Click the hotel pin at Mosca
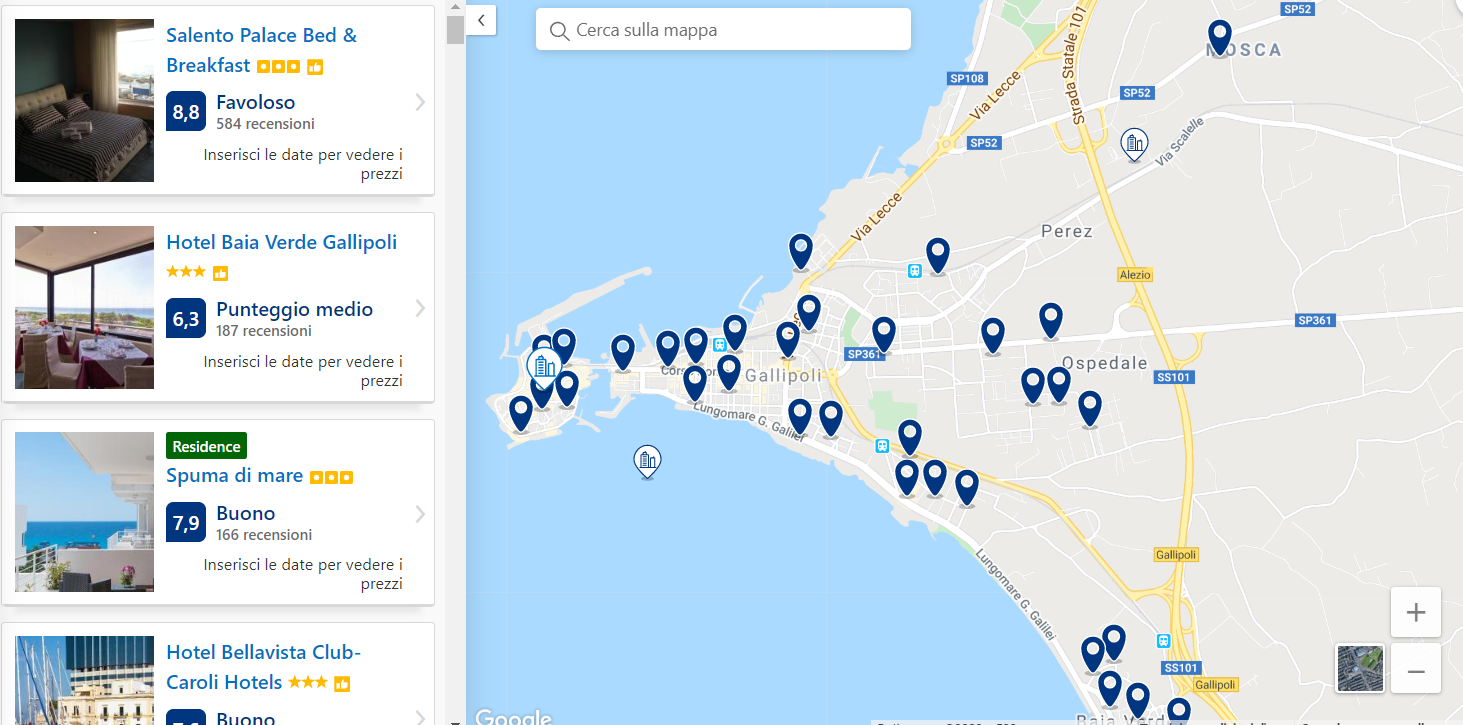 coord(1219,38)
